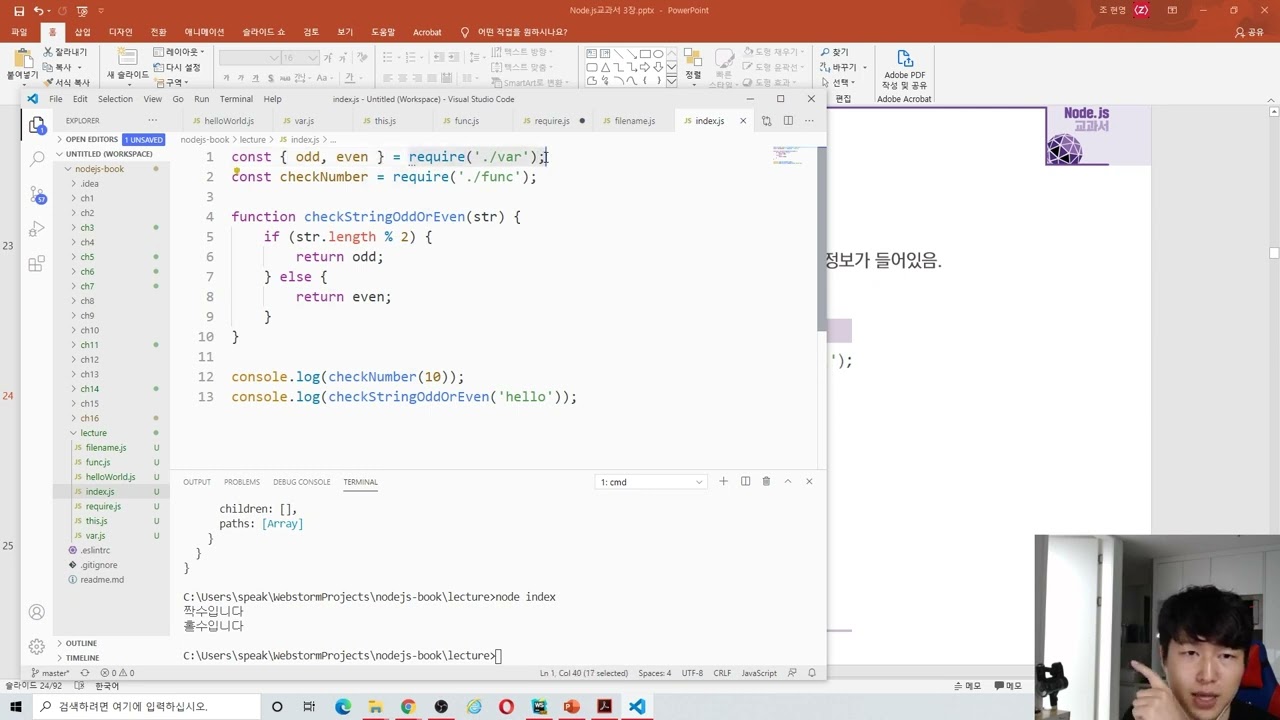Open the Accounts icon in activity bar
The height and width of the screenshot is (720, 1280).
(37, 612)
